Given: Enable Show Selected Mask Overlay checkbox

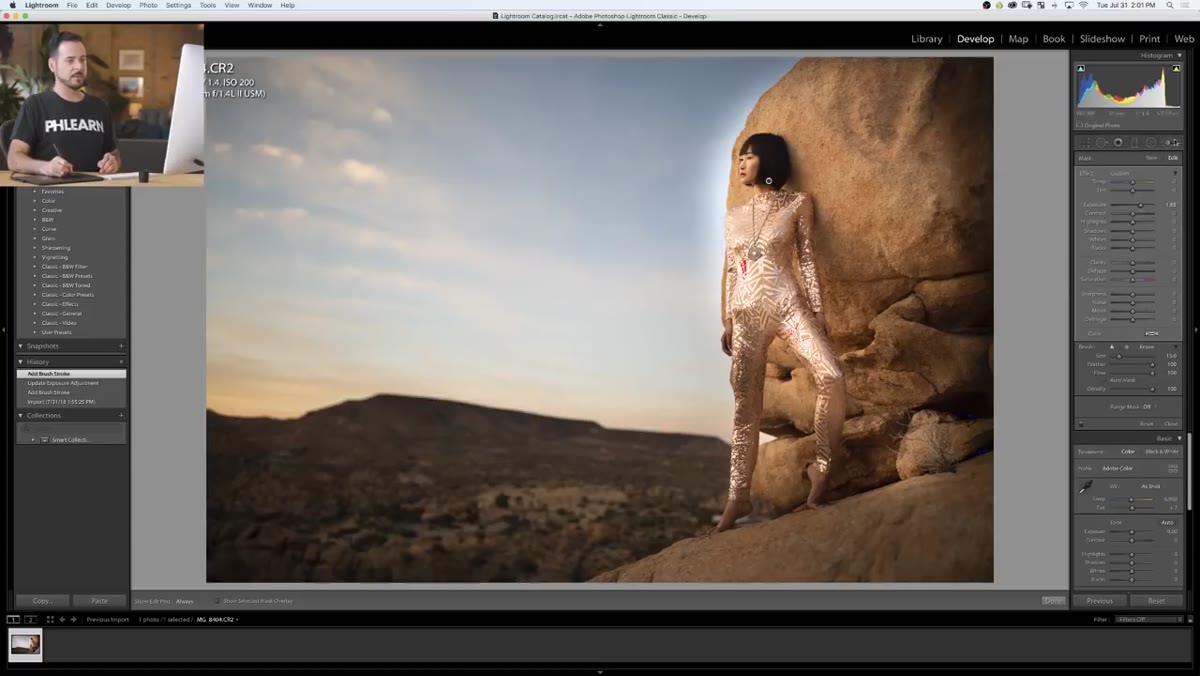Looking at the screenshot, I should [217, 601].
